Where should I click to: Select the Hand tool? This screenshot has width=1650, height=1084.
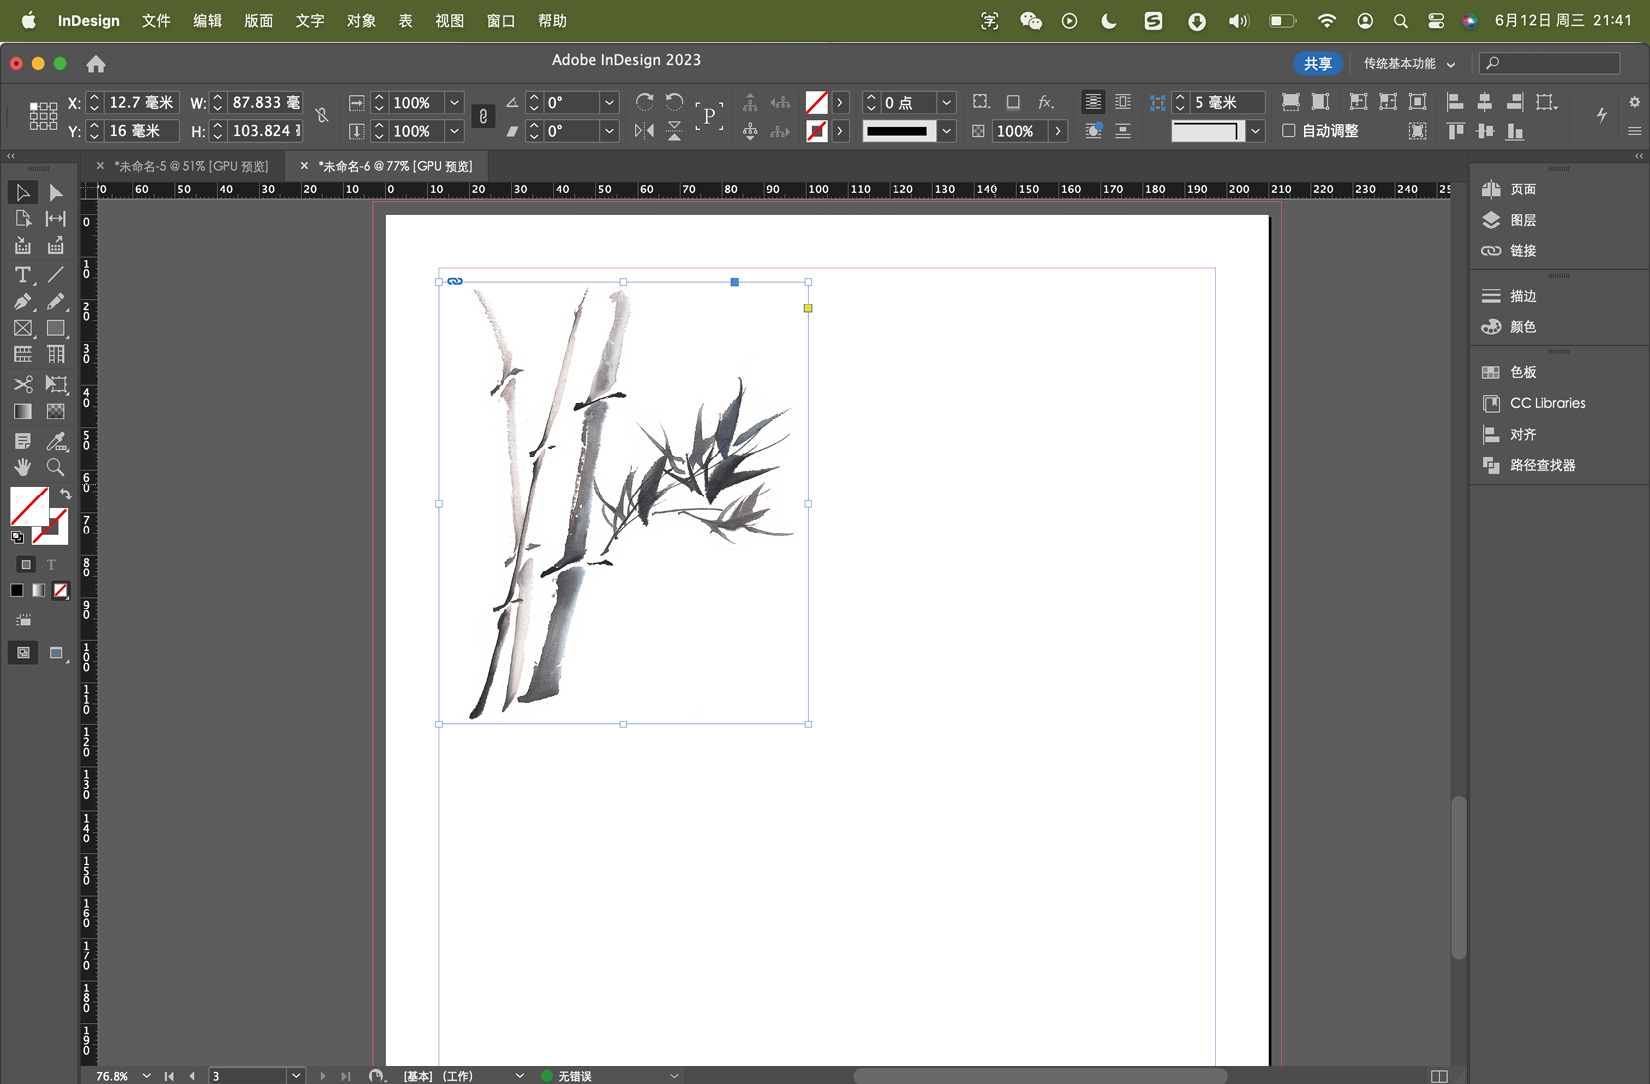[x=22, y=467]
